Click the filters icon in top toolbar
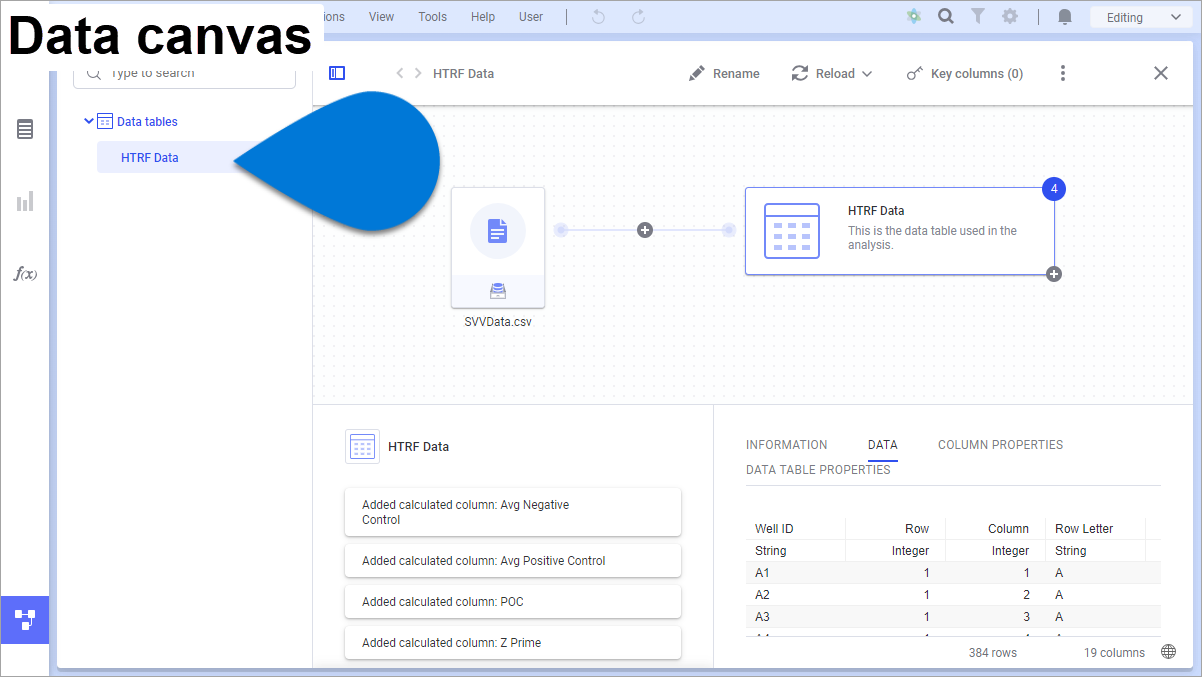Viewport: 1202px width, 677px height. tap(978, 16)
